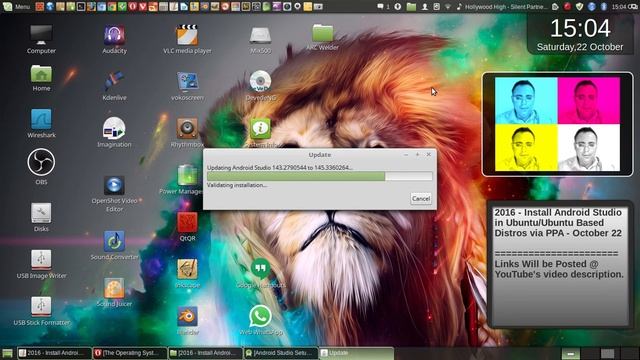Select 'Validating installation...' status text
Viewport: 640px width, 360px height.
pos(237,185)
